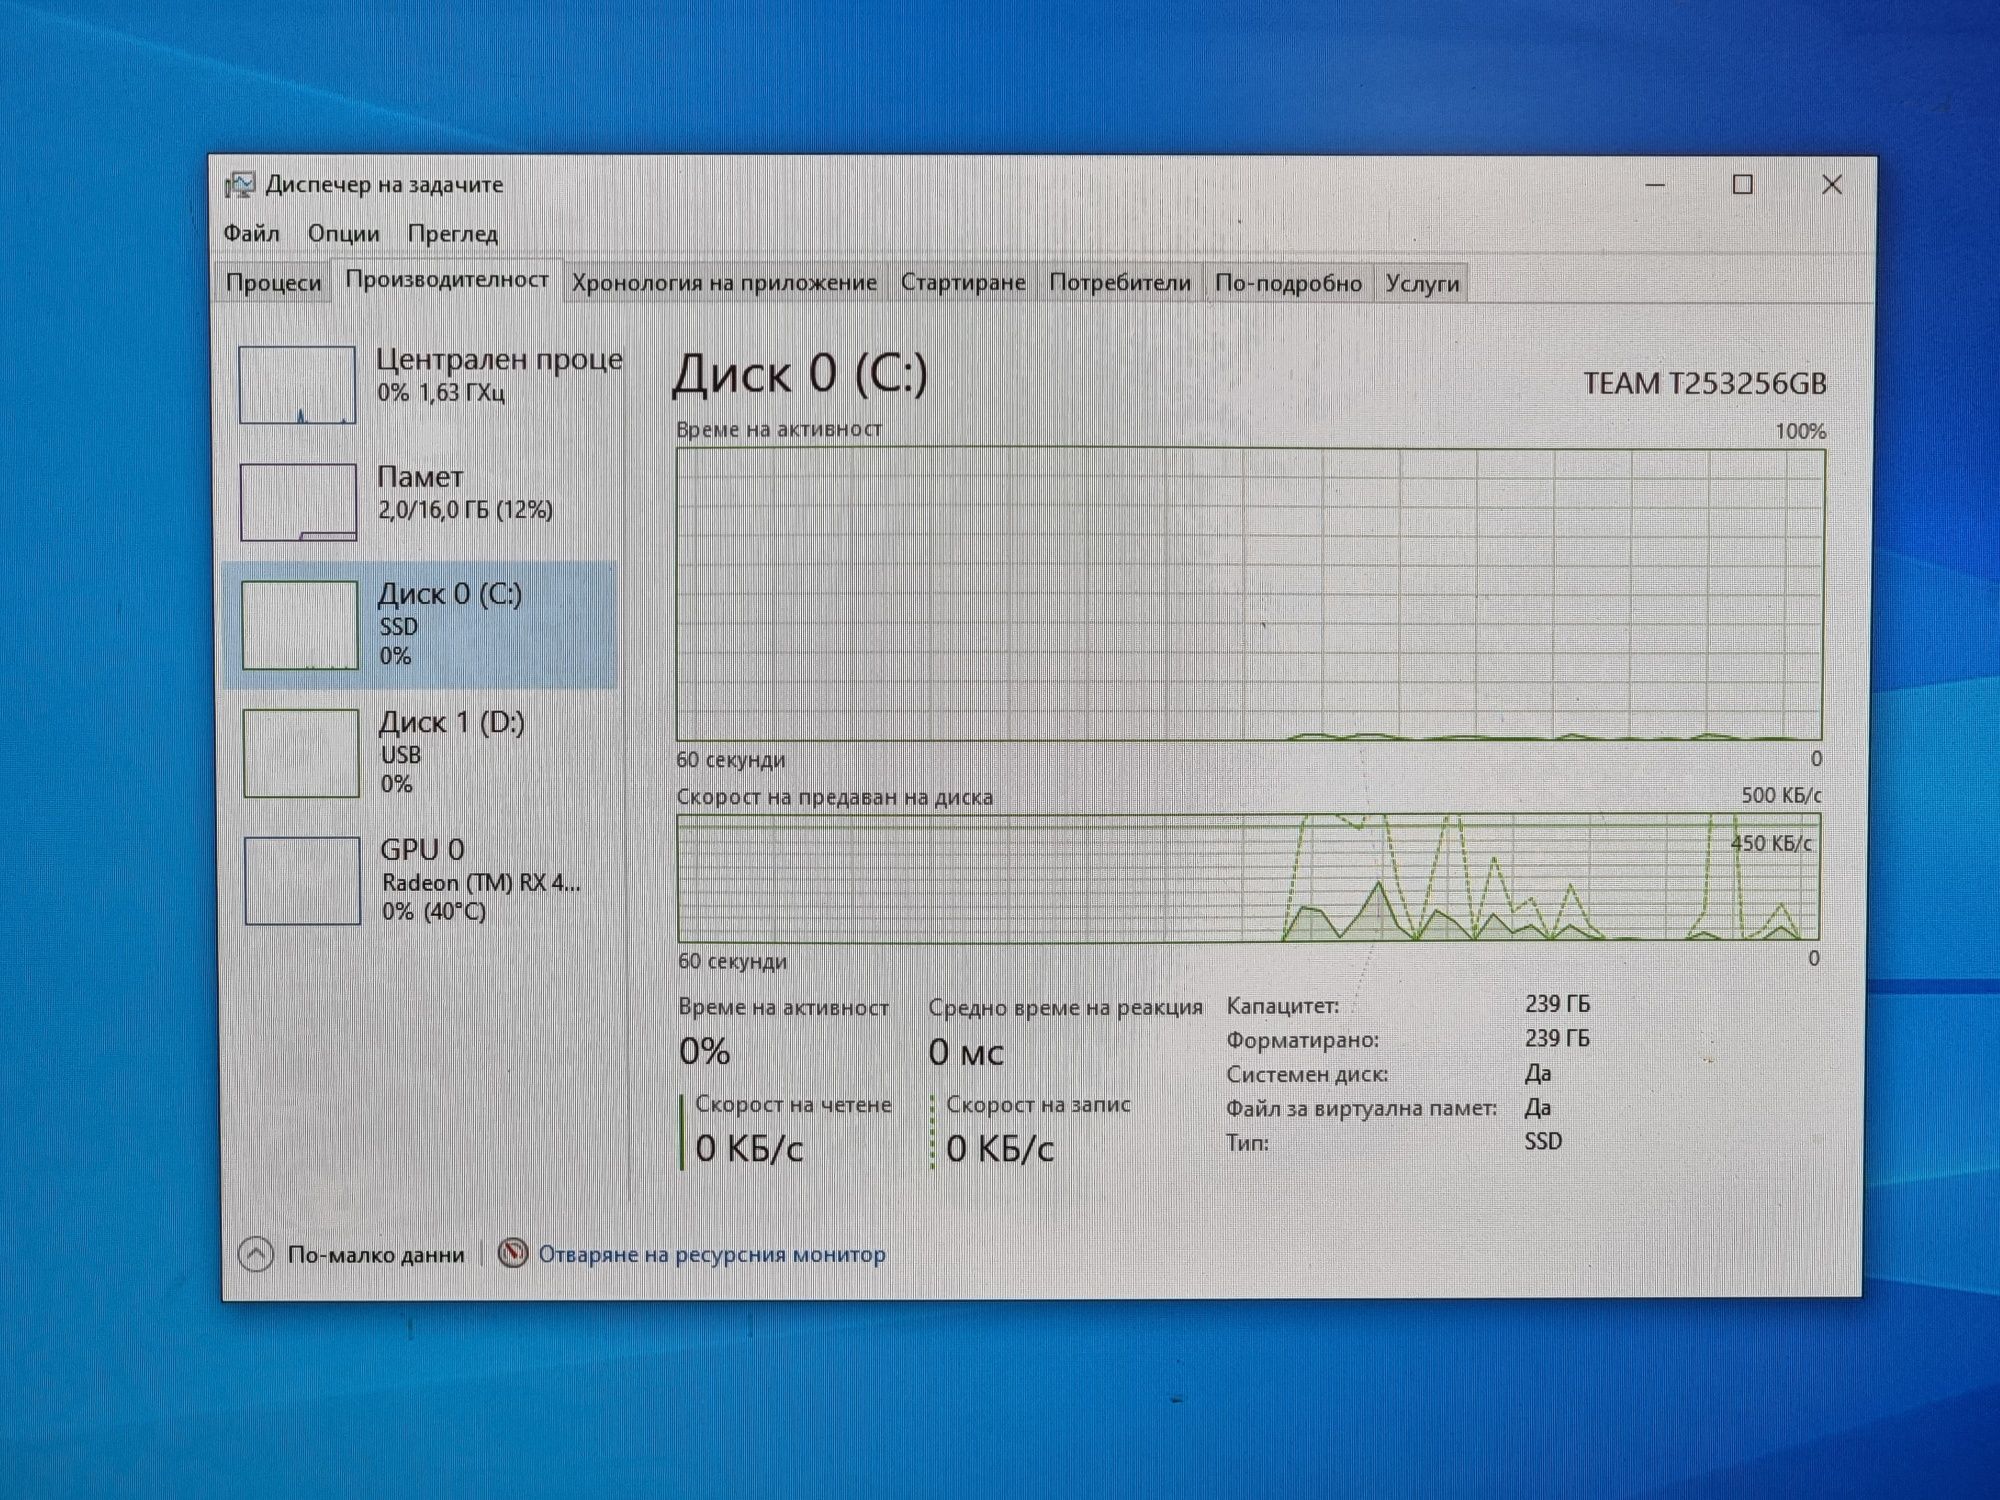Open the По-подробно tab

click(1288, 284)
